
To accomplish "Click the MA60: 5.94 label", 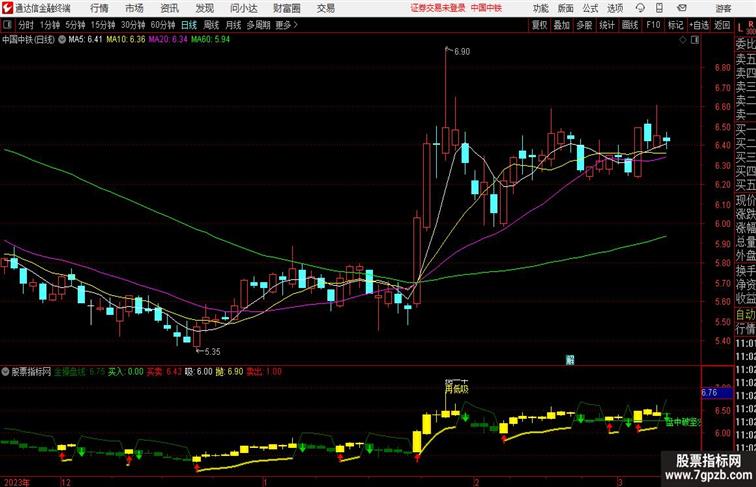I will [x=210, y=40].
